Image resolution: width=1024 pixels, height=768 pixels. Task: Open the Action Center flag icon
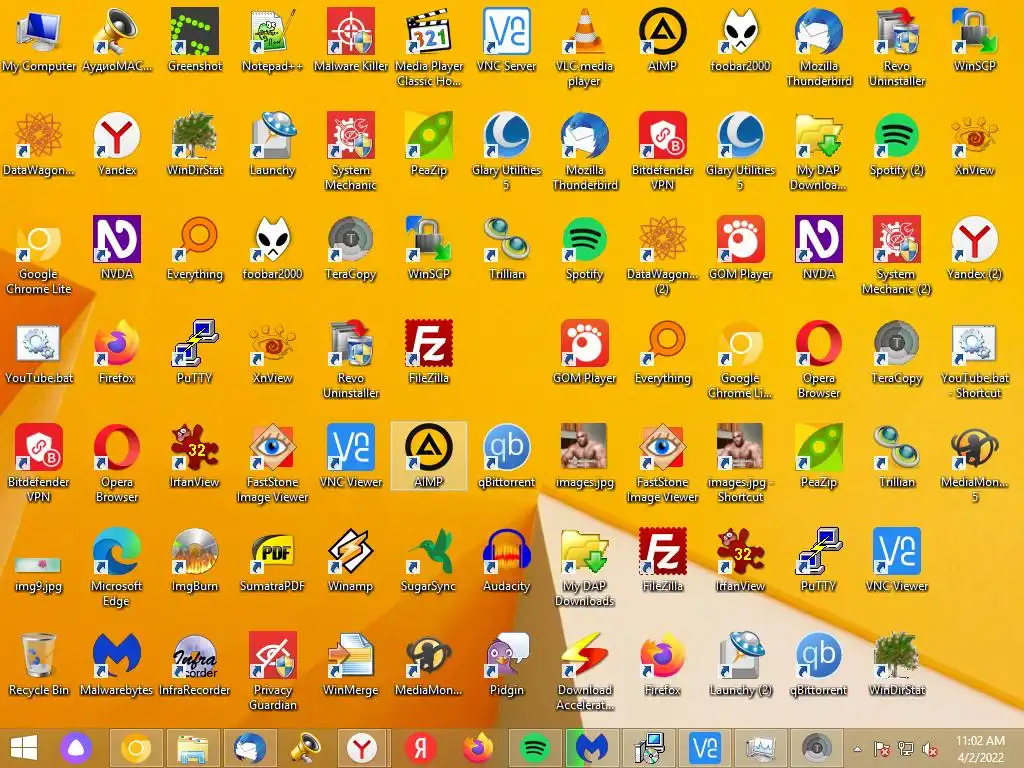pos(882,749)
